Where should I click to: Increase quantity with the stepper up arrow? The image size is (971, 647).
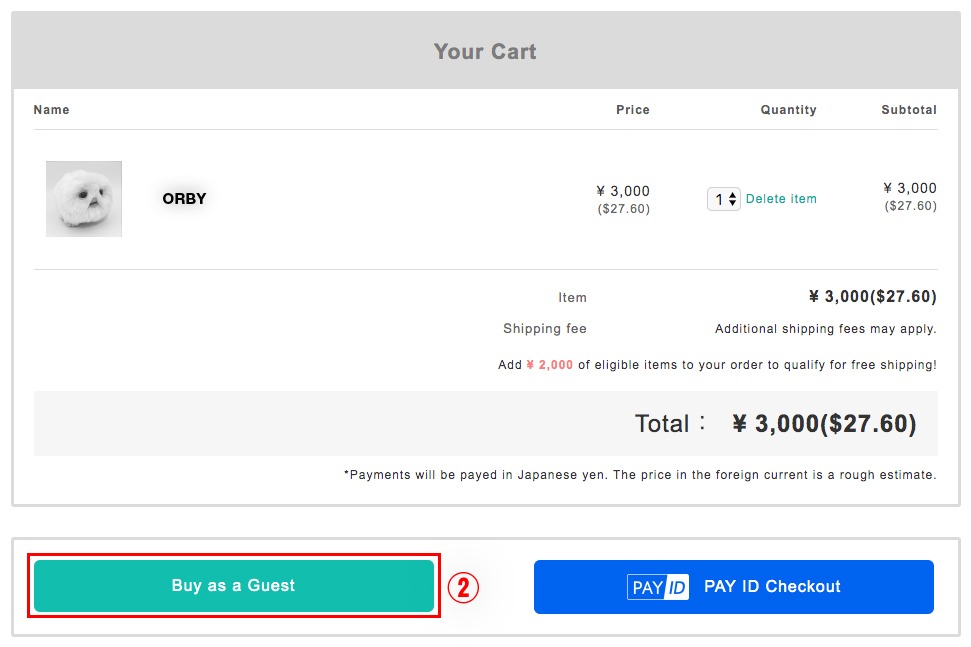tap(733, 194)
